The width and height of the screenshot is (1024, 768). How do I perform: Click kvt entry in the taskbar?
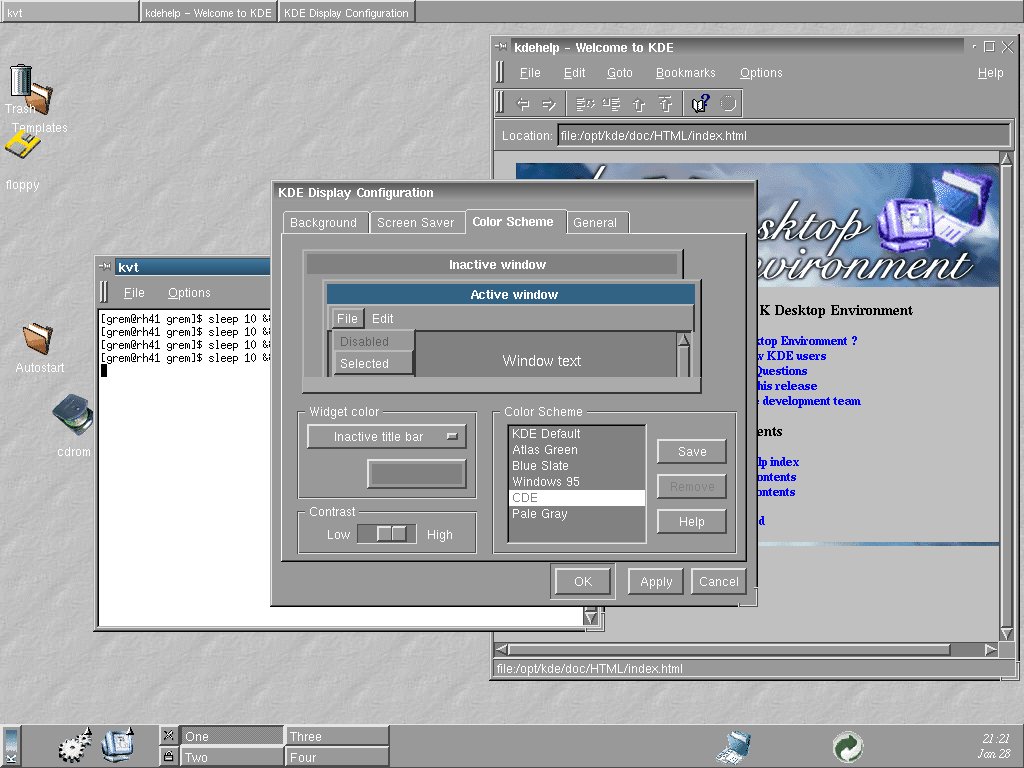click(x=70, y=12)
